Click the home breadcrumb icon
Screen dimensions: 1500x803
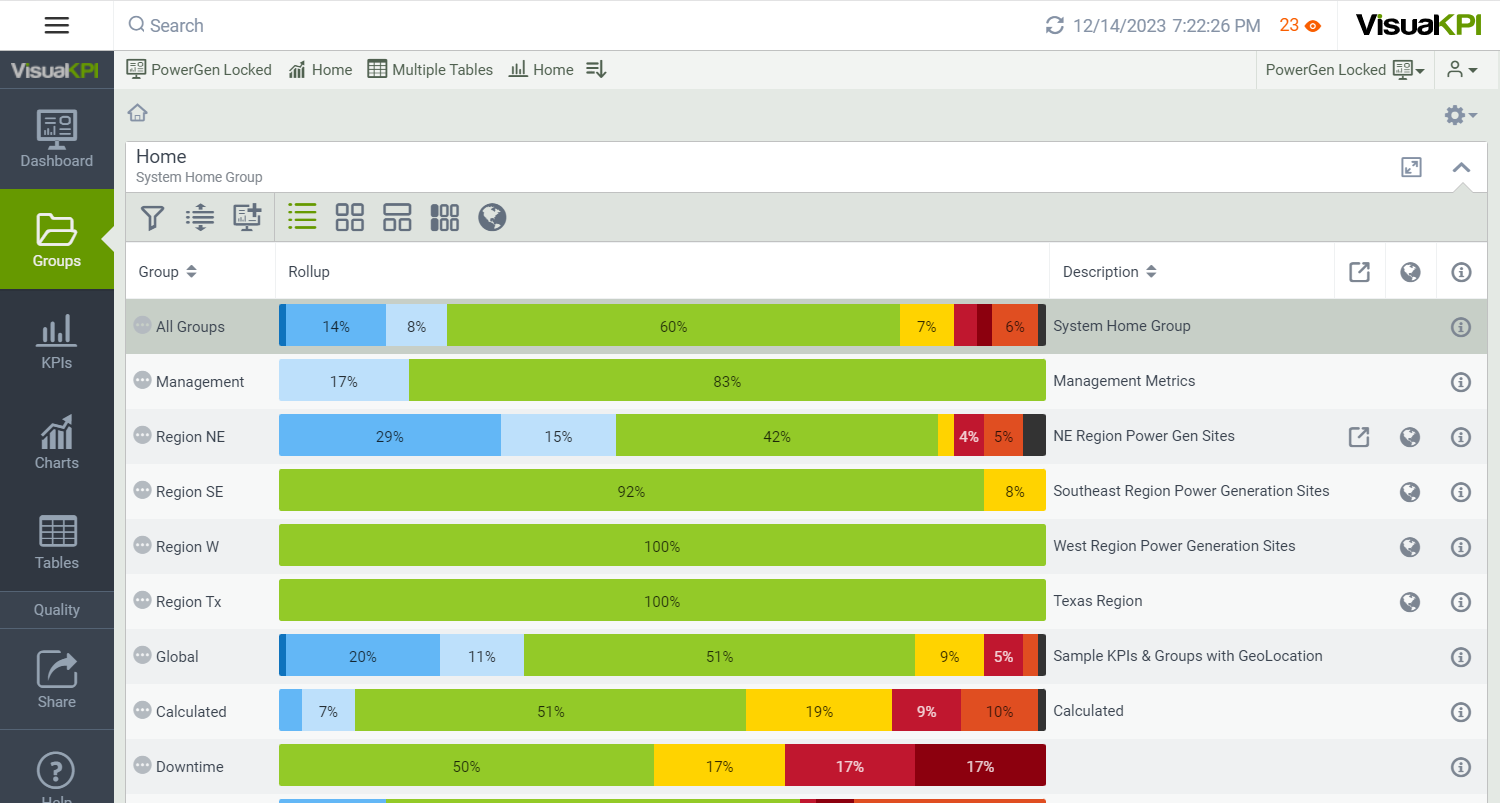[x=138, y=113]
